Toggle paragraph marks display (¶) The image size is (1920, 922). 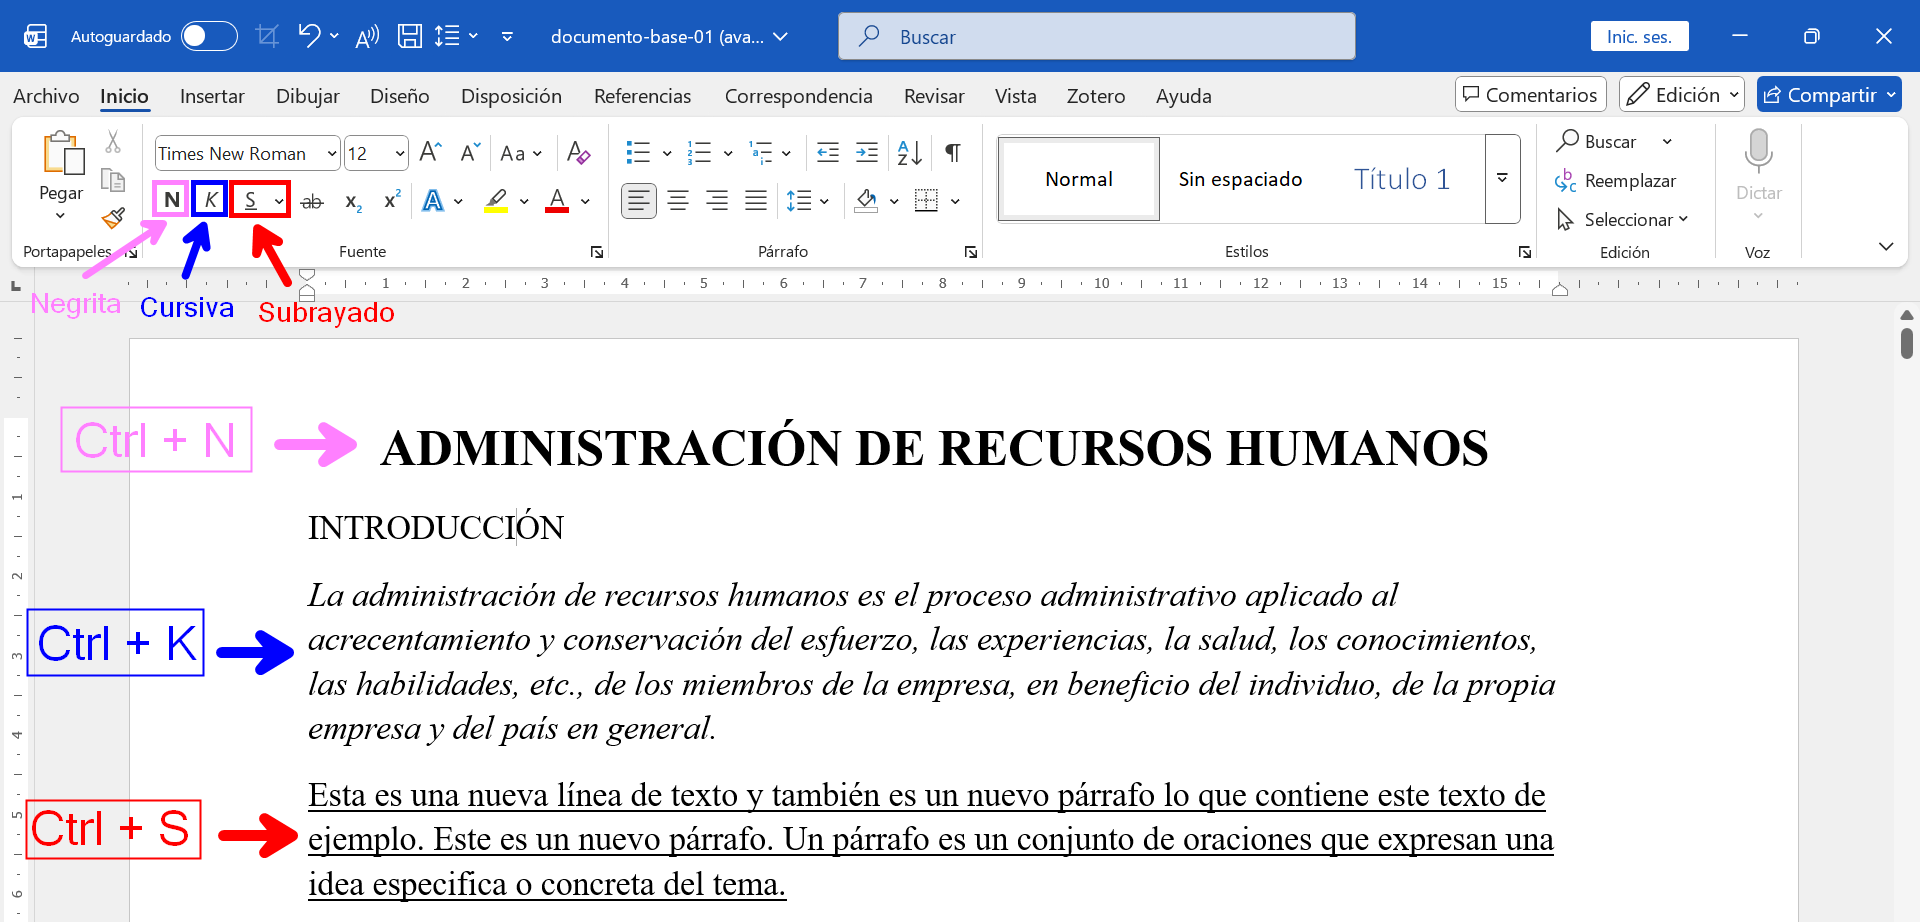click(x=951, y=152)
